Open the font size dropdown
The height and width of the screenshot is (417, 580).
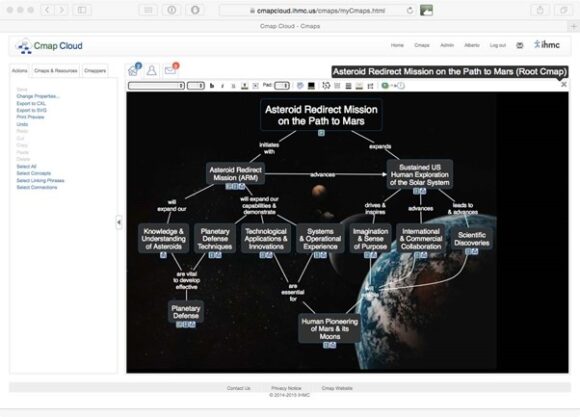click(x=196, y=86)
